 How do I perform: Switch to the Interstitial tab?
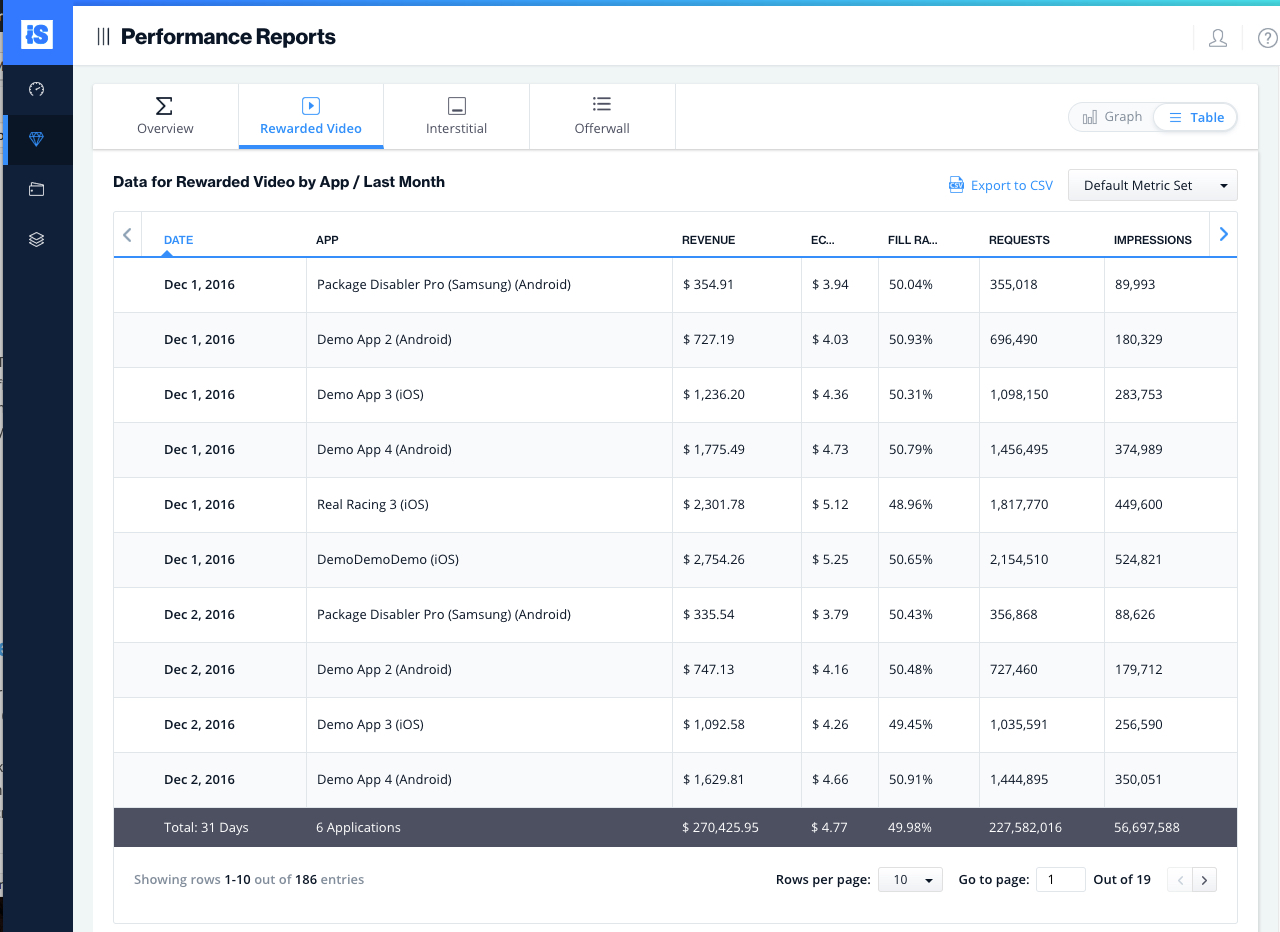pos(456,116)
